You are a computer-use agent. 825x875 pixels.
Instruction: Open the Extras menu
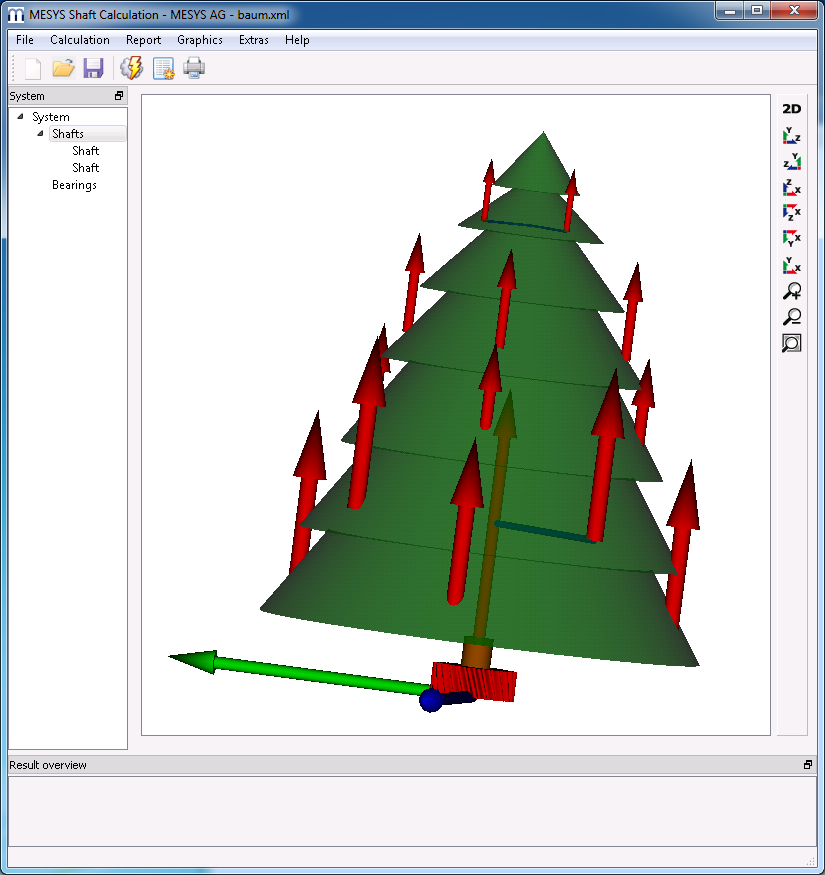click(x=254, y=40)
